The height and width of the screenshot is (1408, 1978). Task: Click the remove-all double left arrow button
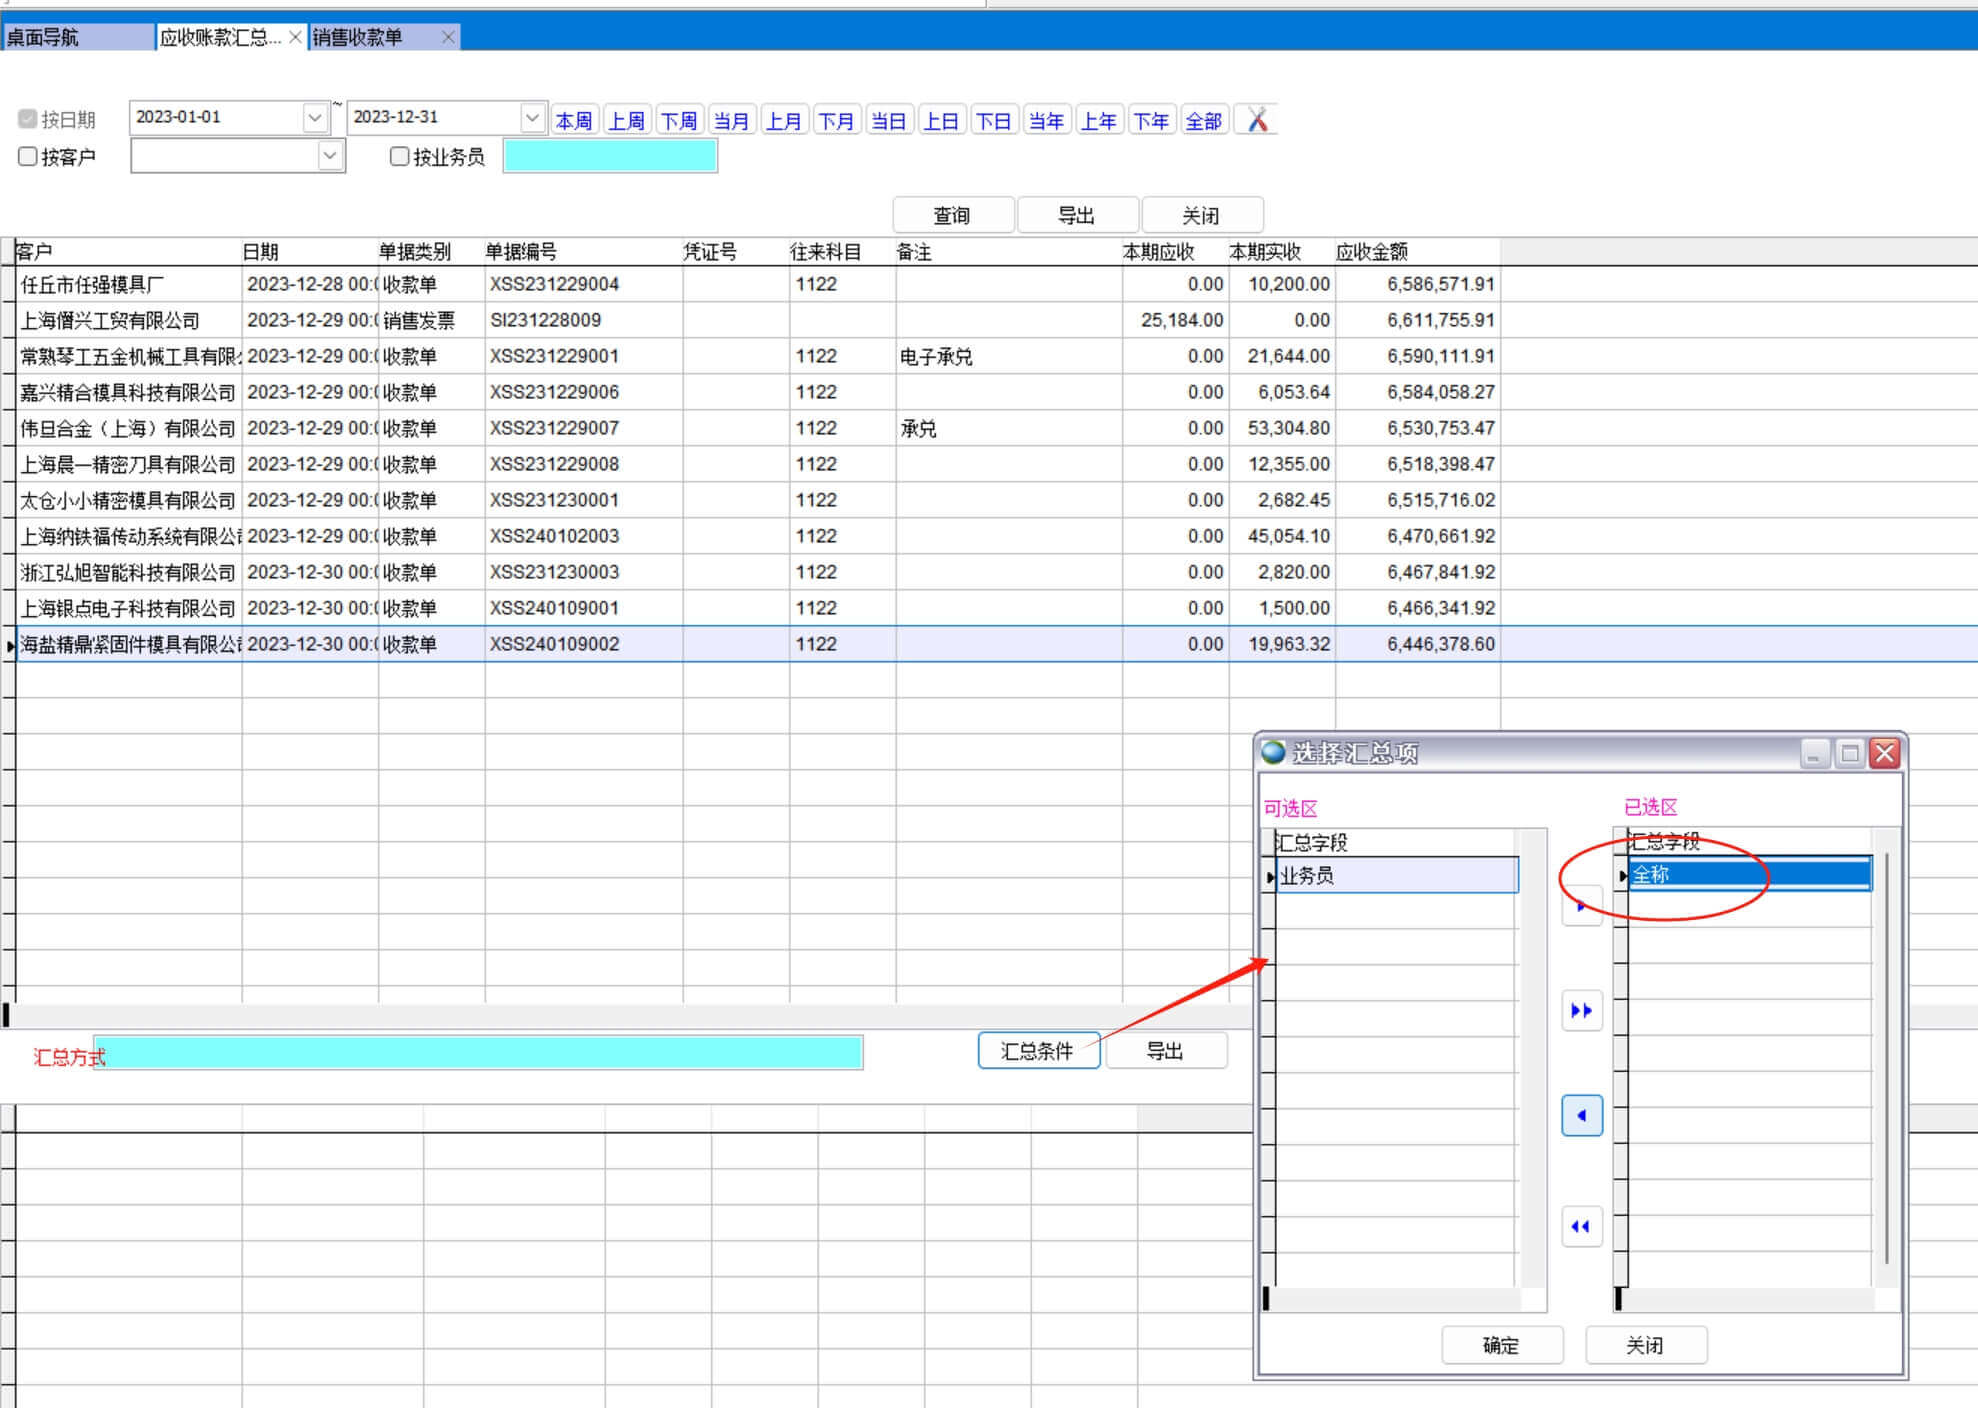pos(1581,1226)
